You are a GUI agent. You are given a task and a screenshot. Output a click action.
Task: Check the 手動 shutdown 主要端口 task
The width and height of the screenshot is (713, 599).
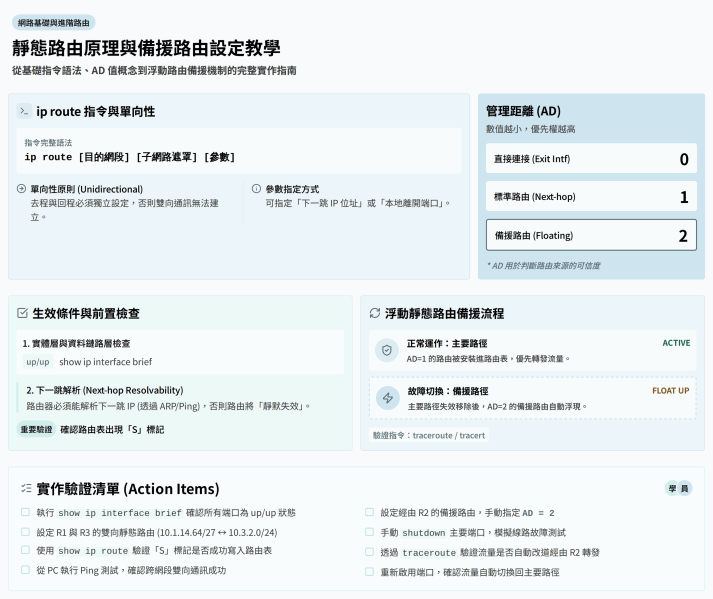tap(369, 532)
